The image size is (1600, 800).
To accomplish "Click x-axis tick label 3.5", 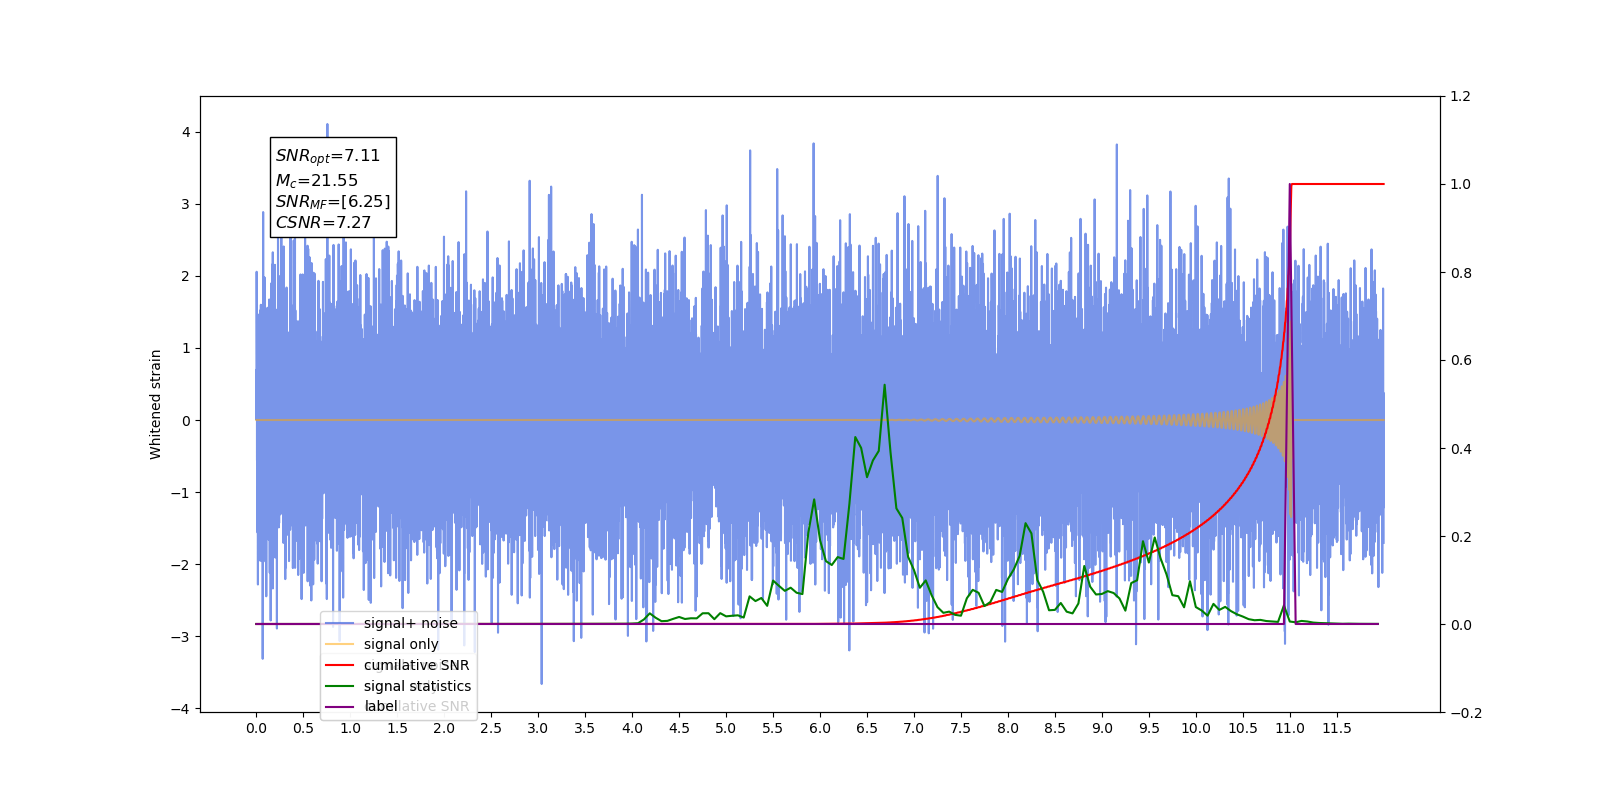I will pos(585,729).
